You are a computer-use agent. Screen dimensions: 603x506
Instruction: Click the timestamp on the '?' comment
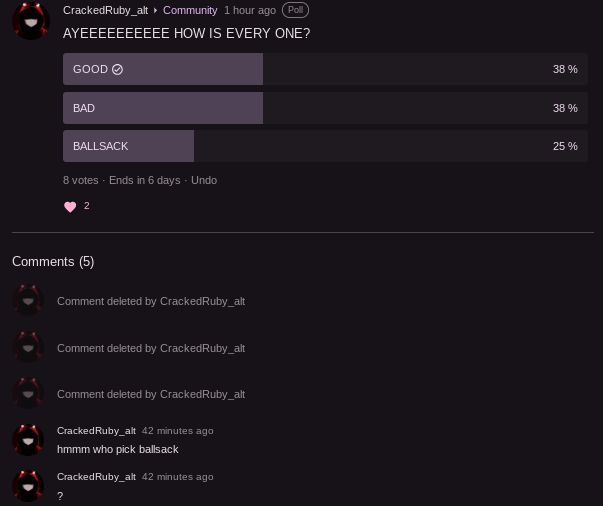pos(177,477)
